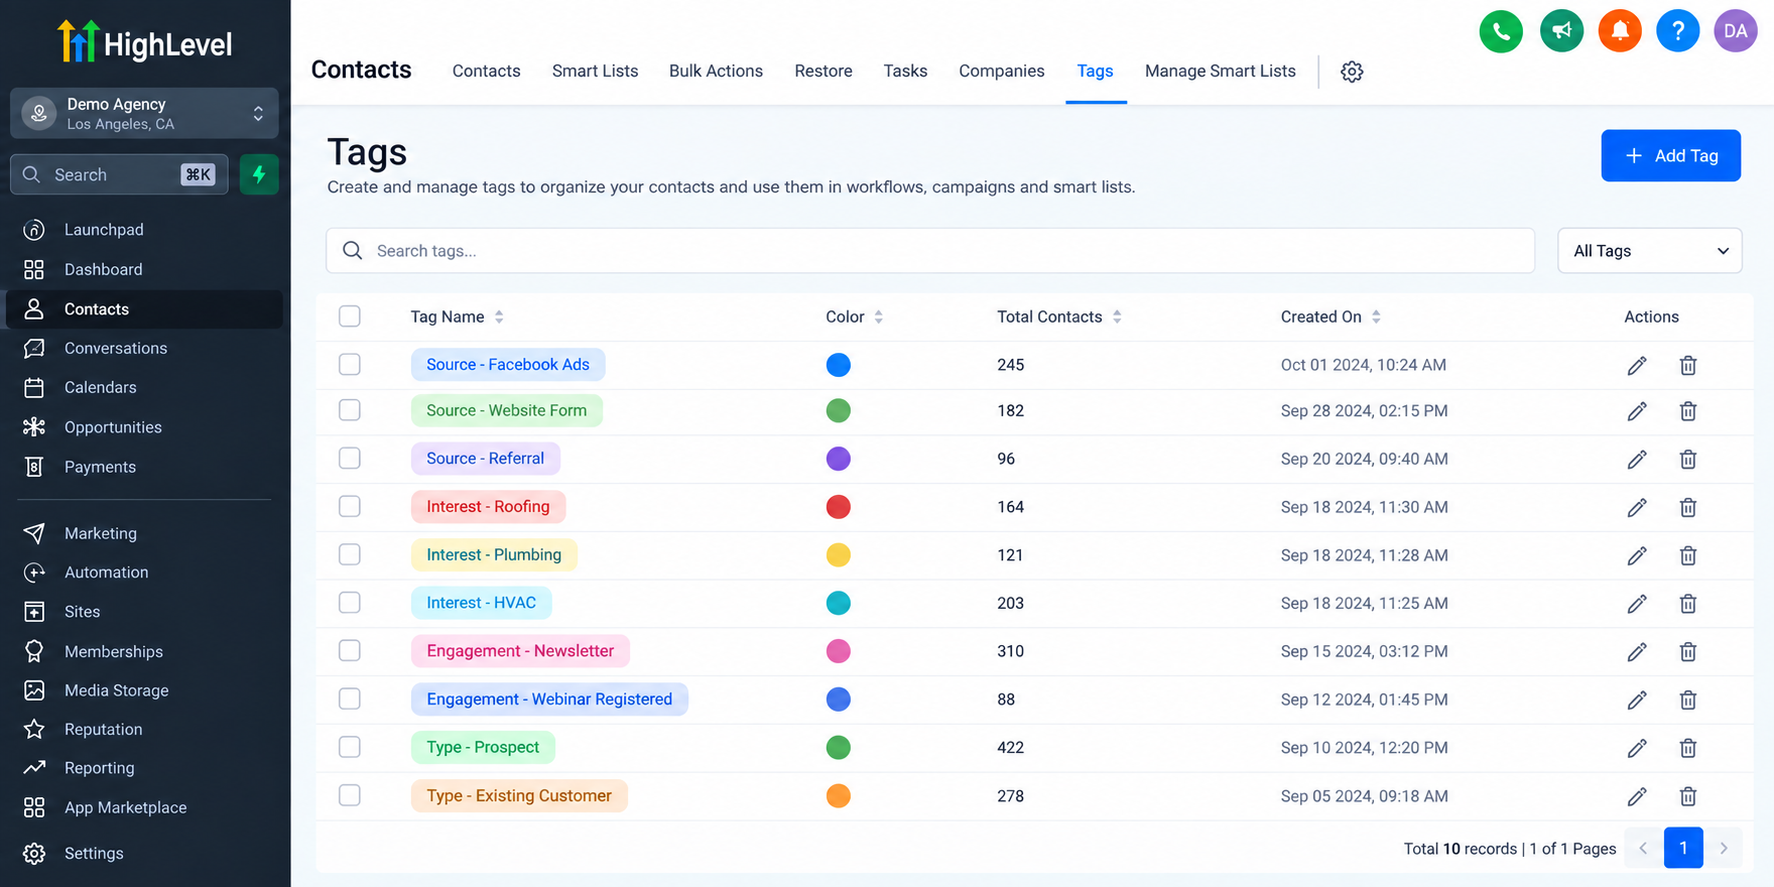Open the DA user avatar menu

pos(1736,31)
